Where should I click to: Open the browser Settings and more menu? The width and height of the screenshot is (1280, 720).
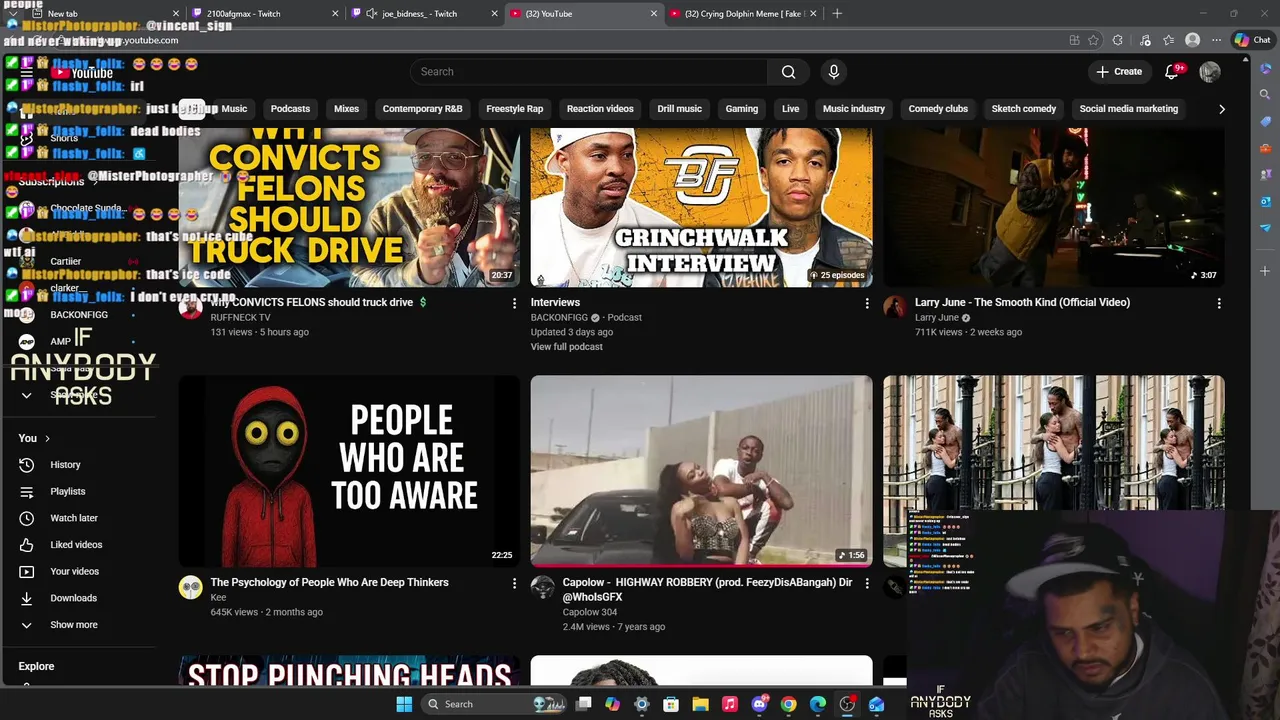point(1216,40)
